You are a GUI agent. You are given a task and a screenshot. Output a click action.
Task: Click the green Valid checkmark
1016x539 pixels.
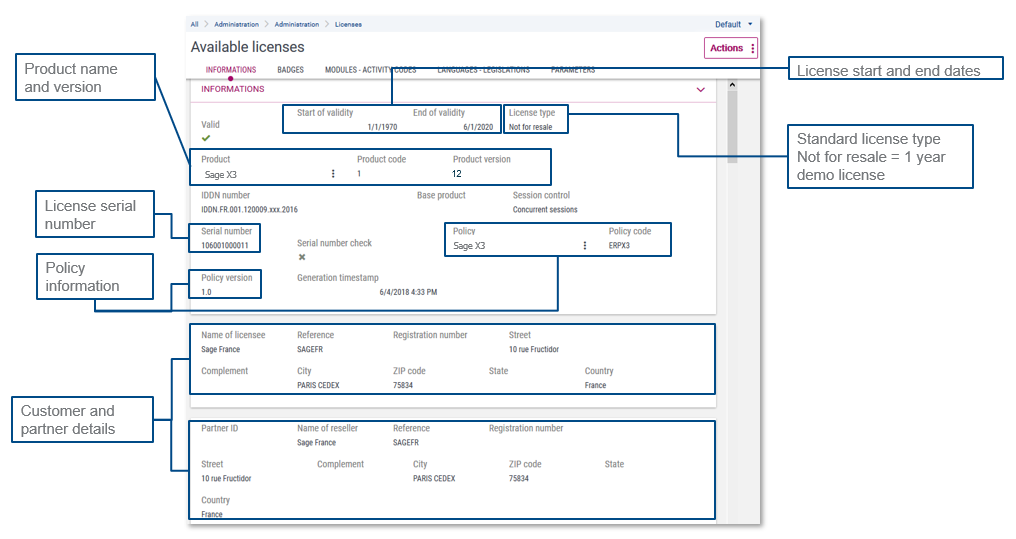click(x=206, y=138)
